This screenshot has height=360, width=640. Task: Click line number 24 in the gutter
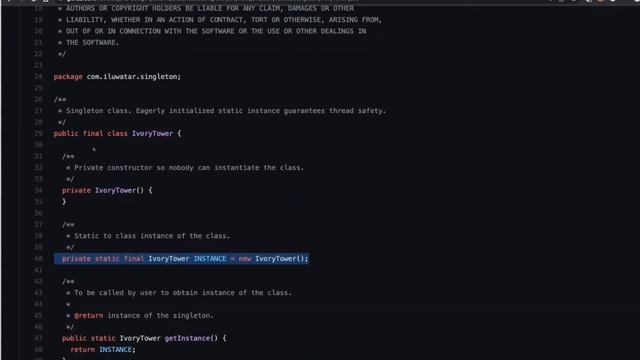point(38,77)
